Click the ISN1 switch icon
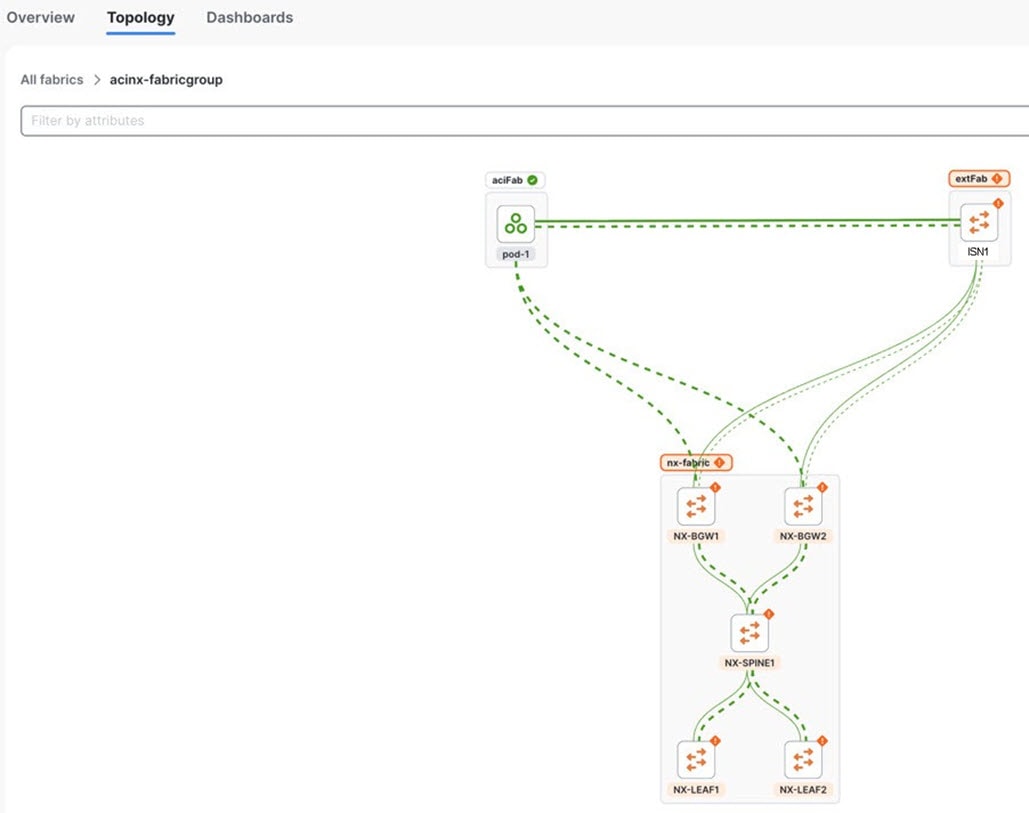 pos(978,222)
